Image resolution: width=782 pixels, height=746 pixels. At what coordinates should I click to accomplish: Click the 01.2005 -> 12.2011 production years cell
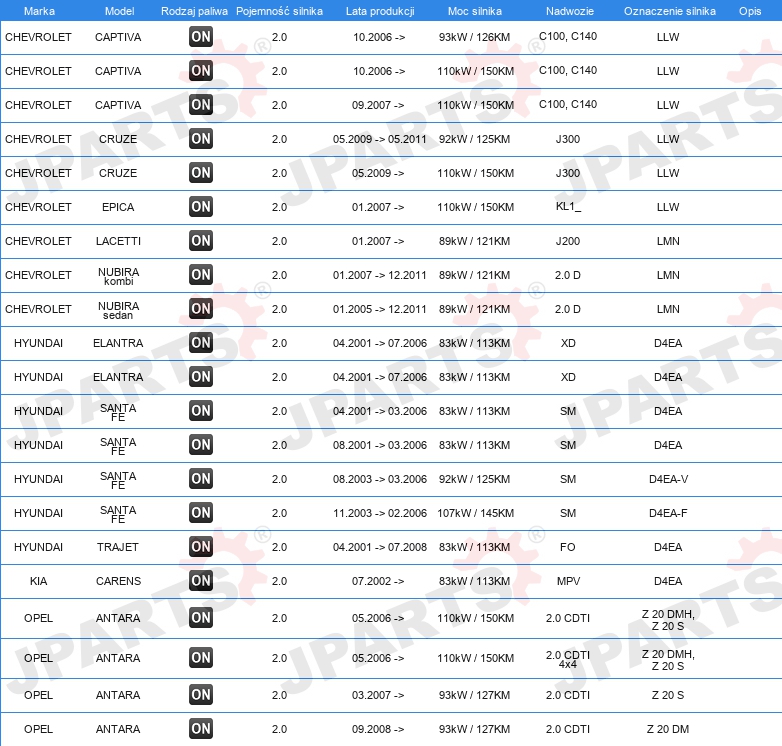click(x=380, y=309)
